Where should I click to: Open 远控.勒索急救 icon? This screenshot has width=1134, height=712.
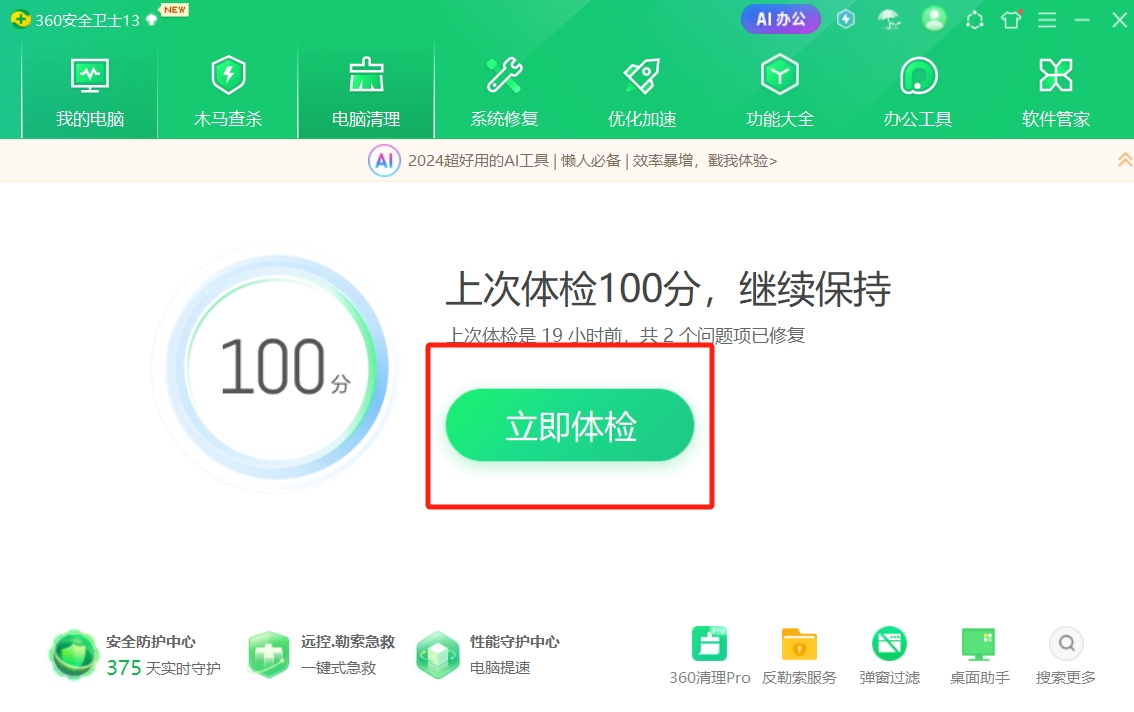268,653
